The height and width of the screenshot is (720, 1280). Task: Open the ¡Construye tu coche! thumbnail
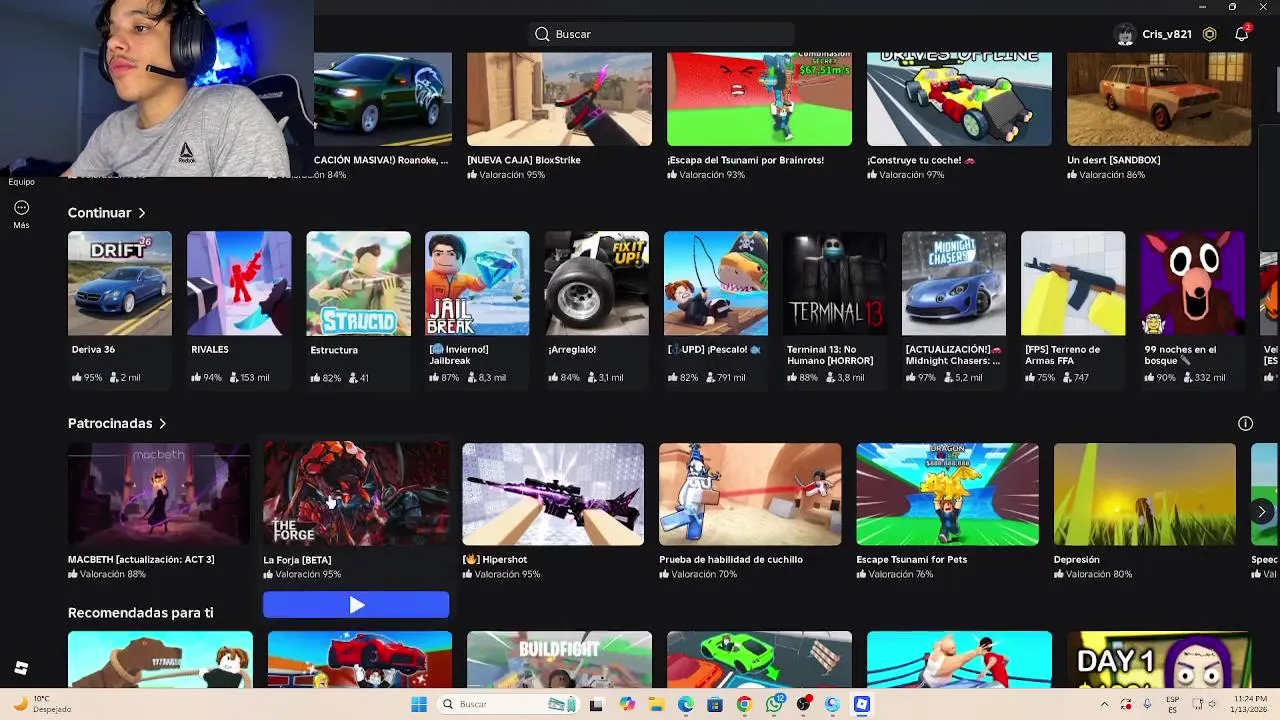959,99
